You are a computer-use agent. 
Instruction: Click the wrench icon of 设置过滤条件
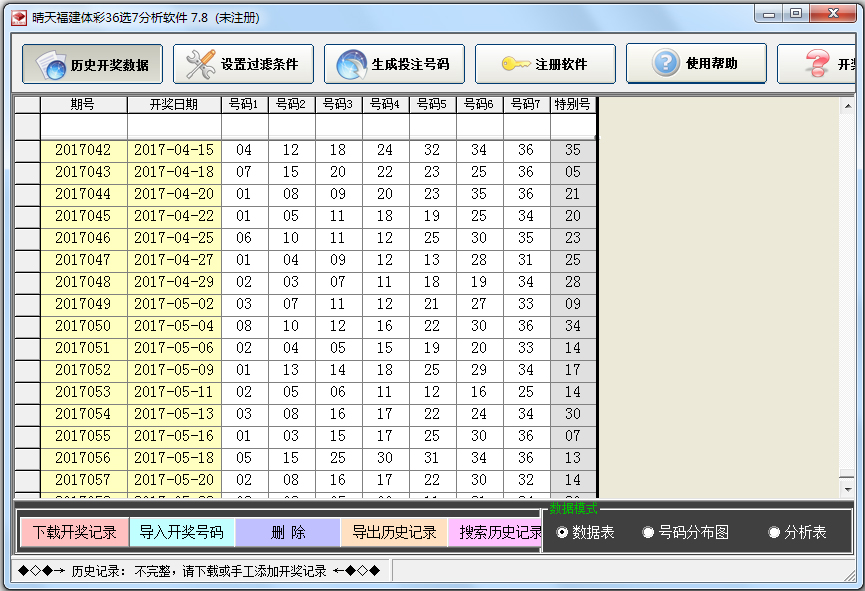200,65
